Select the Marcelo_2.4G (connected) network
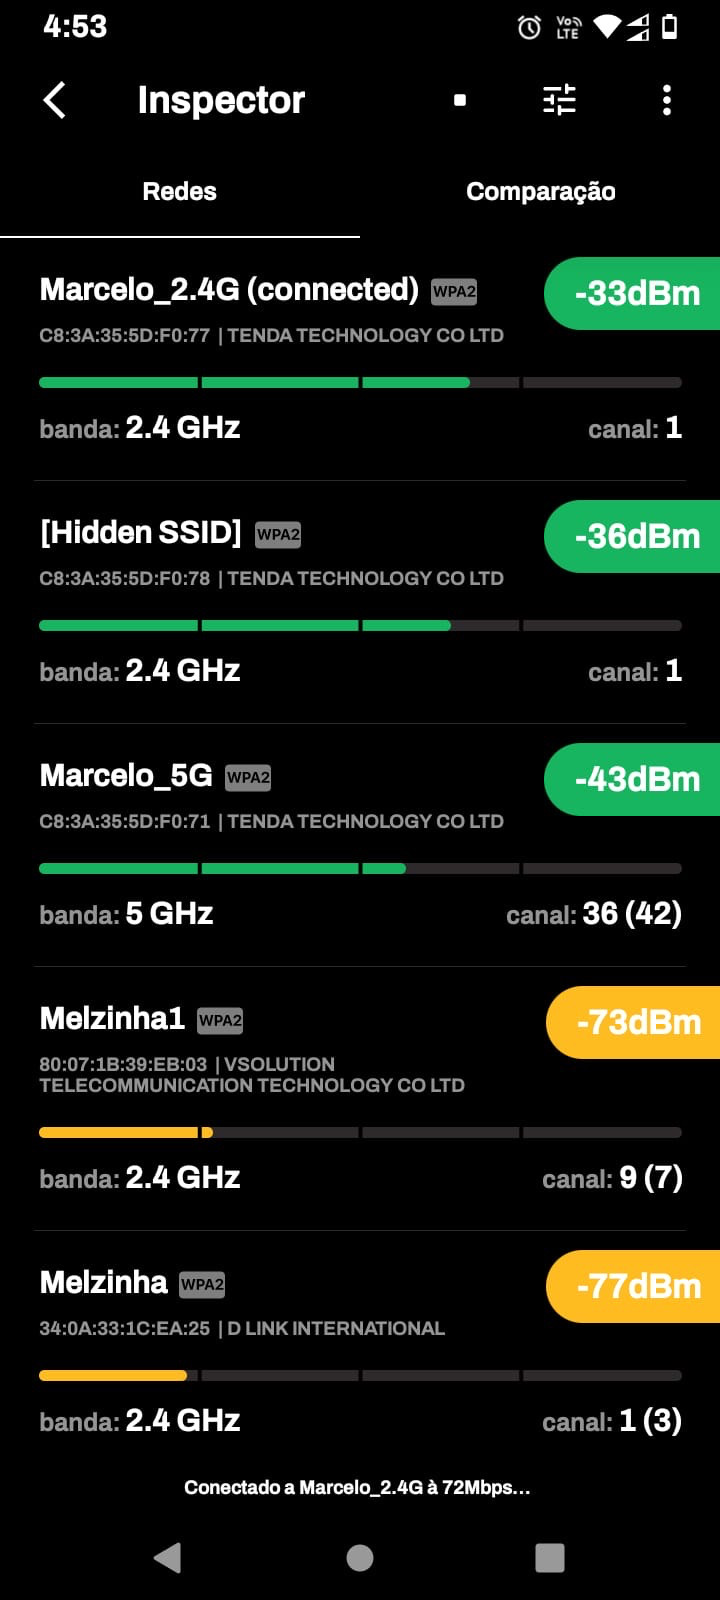This screenshot has height=1600, width=720. click(229, 290)
